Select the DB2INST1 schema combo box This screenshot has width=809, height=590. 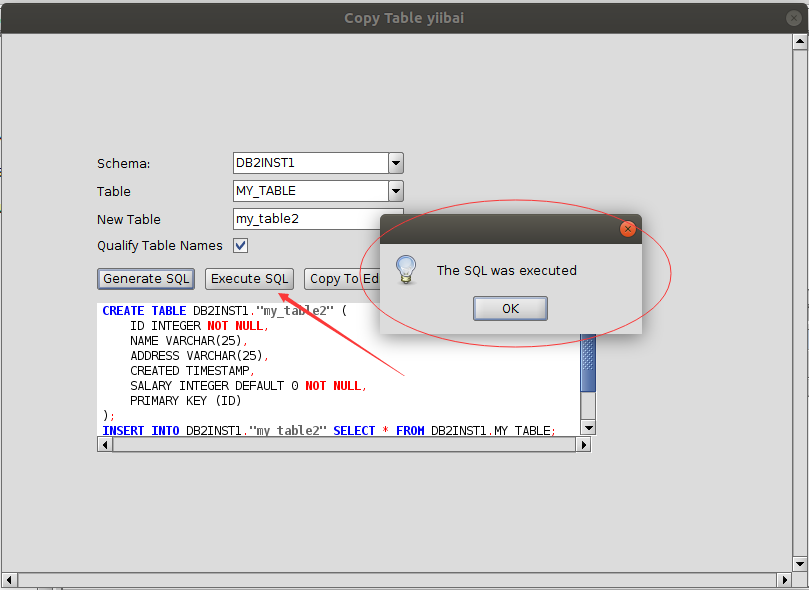309,163
